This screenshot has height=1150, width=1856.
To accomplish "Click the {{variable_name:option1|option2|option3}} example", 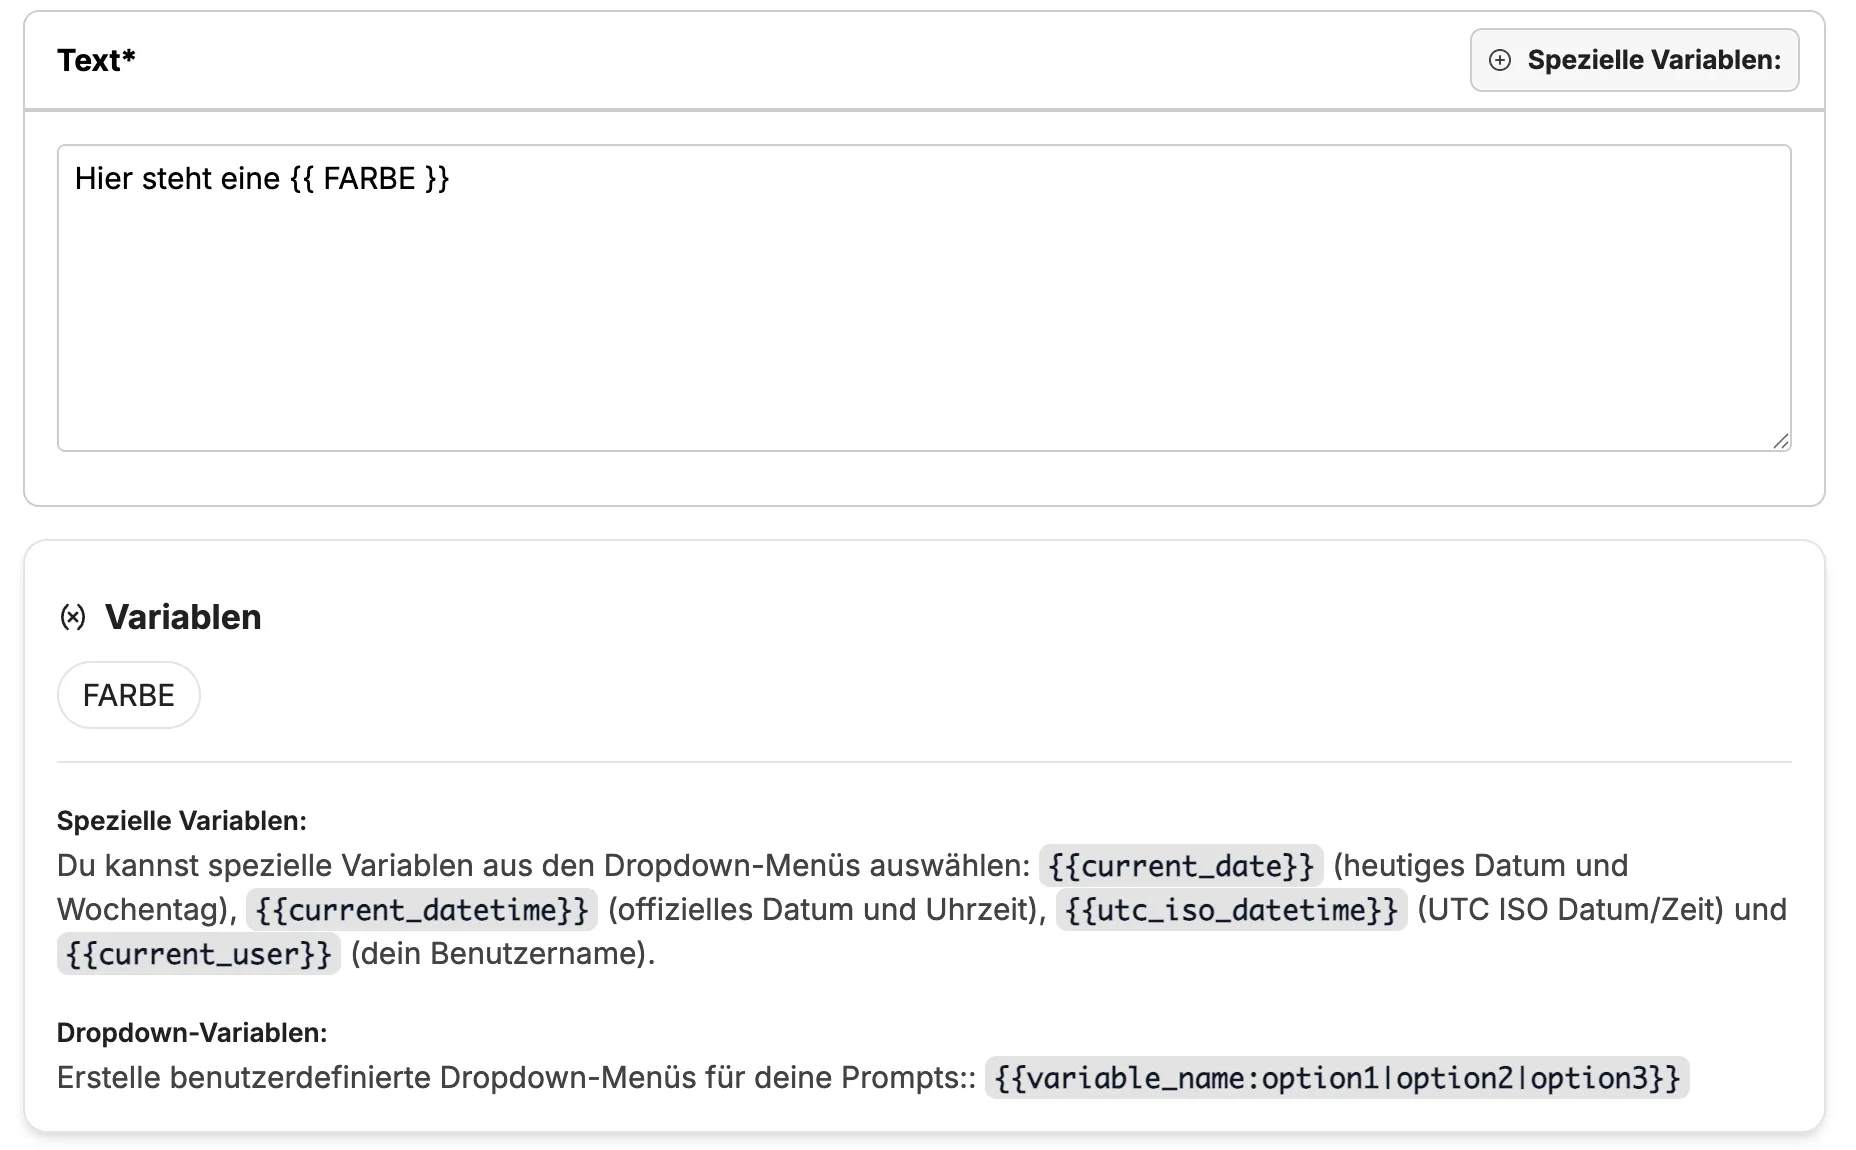I will (x=1337, y=1078).
